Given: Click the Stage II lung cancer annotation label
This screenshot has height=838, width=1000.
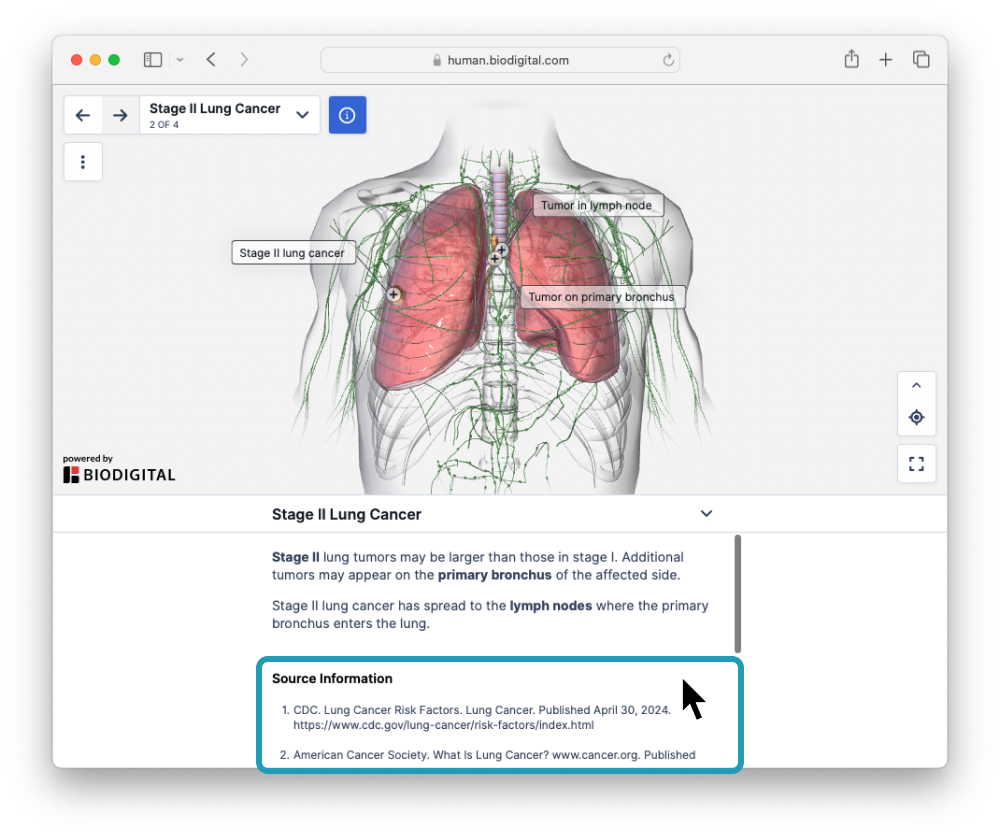Looking at the screenshot, I should (x=292, y=253).
